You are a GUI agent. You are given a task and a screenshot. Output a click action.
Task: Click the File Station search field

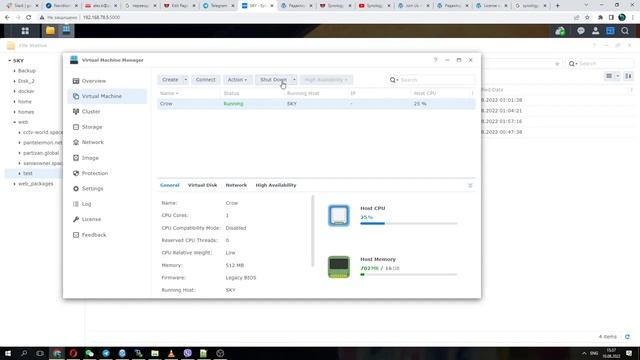[605, 64]
